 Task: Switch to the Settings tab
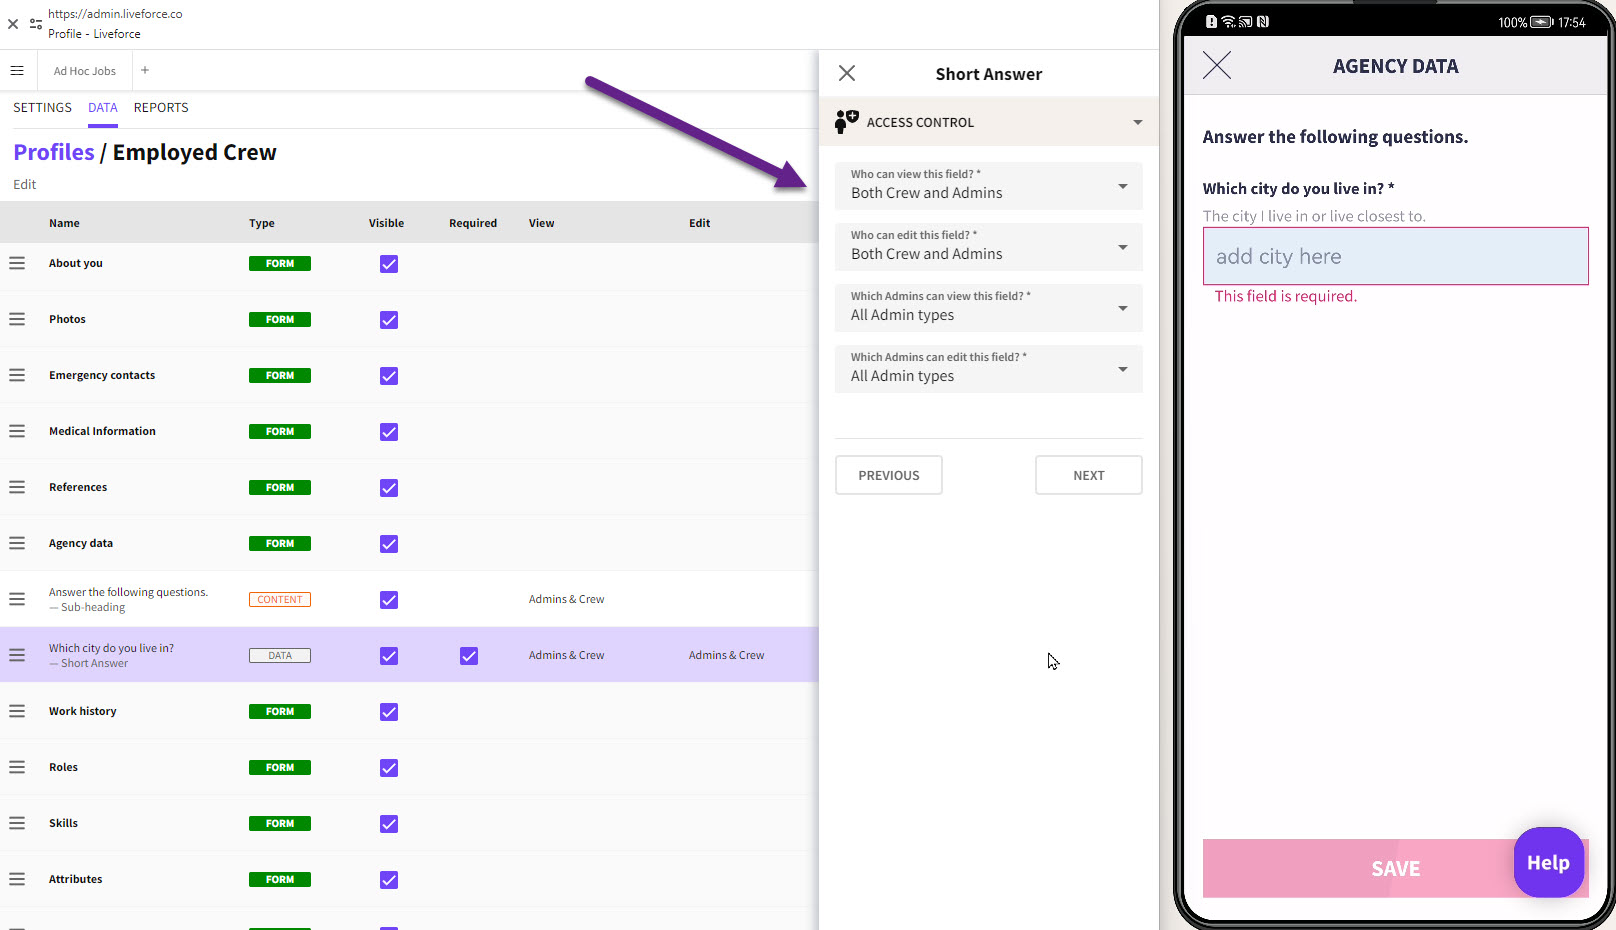click(42, 108)
